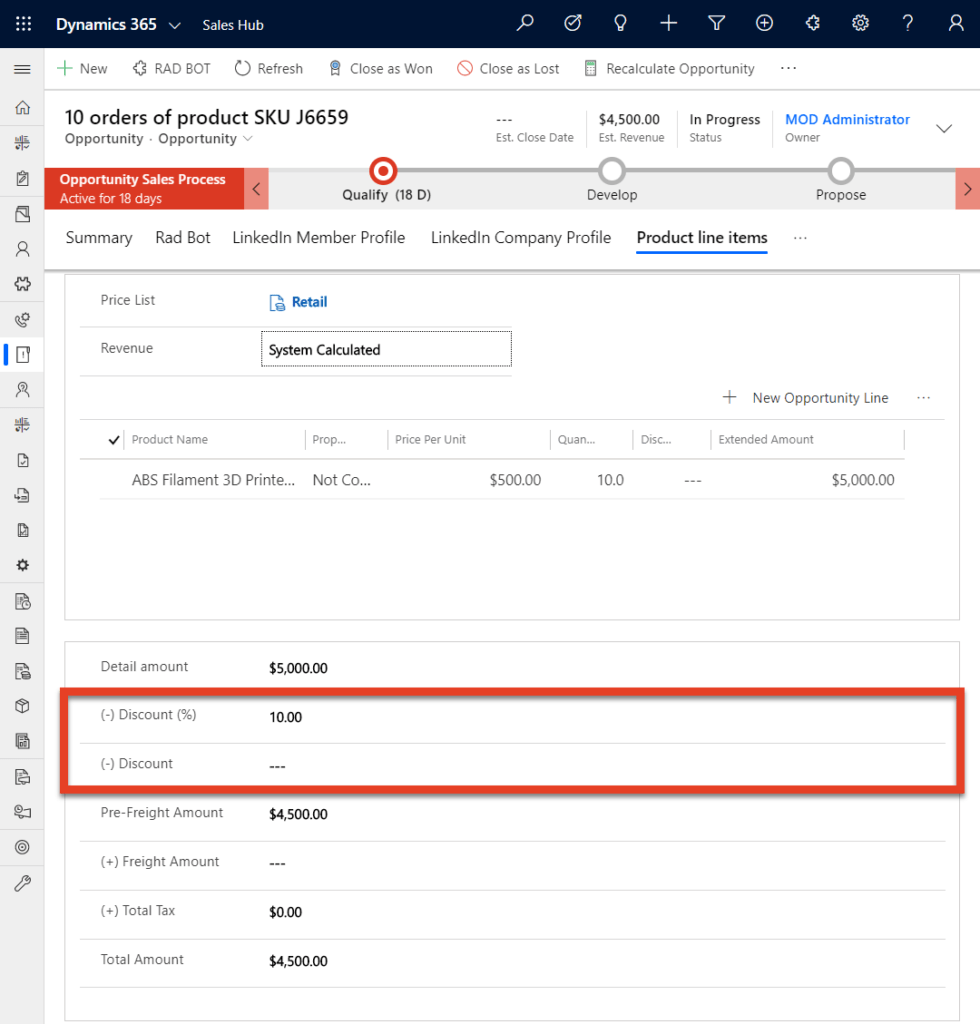Open the lightbulb ideas icon

click(620, 23)
